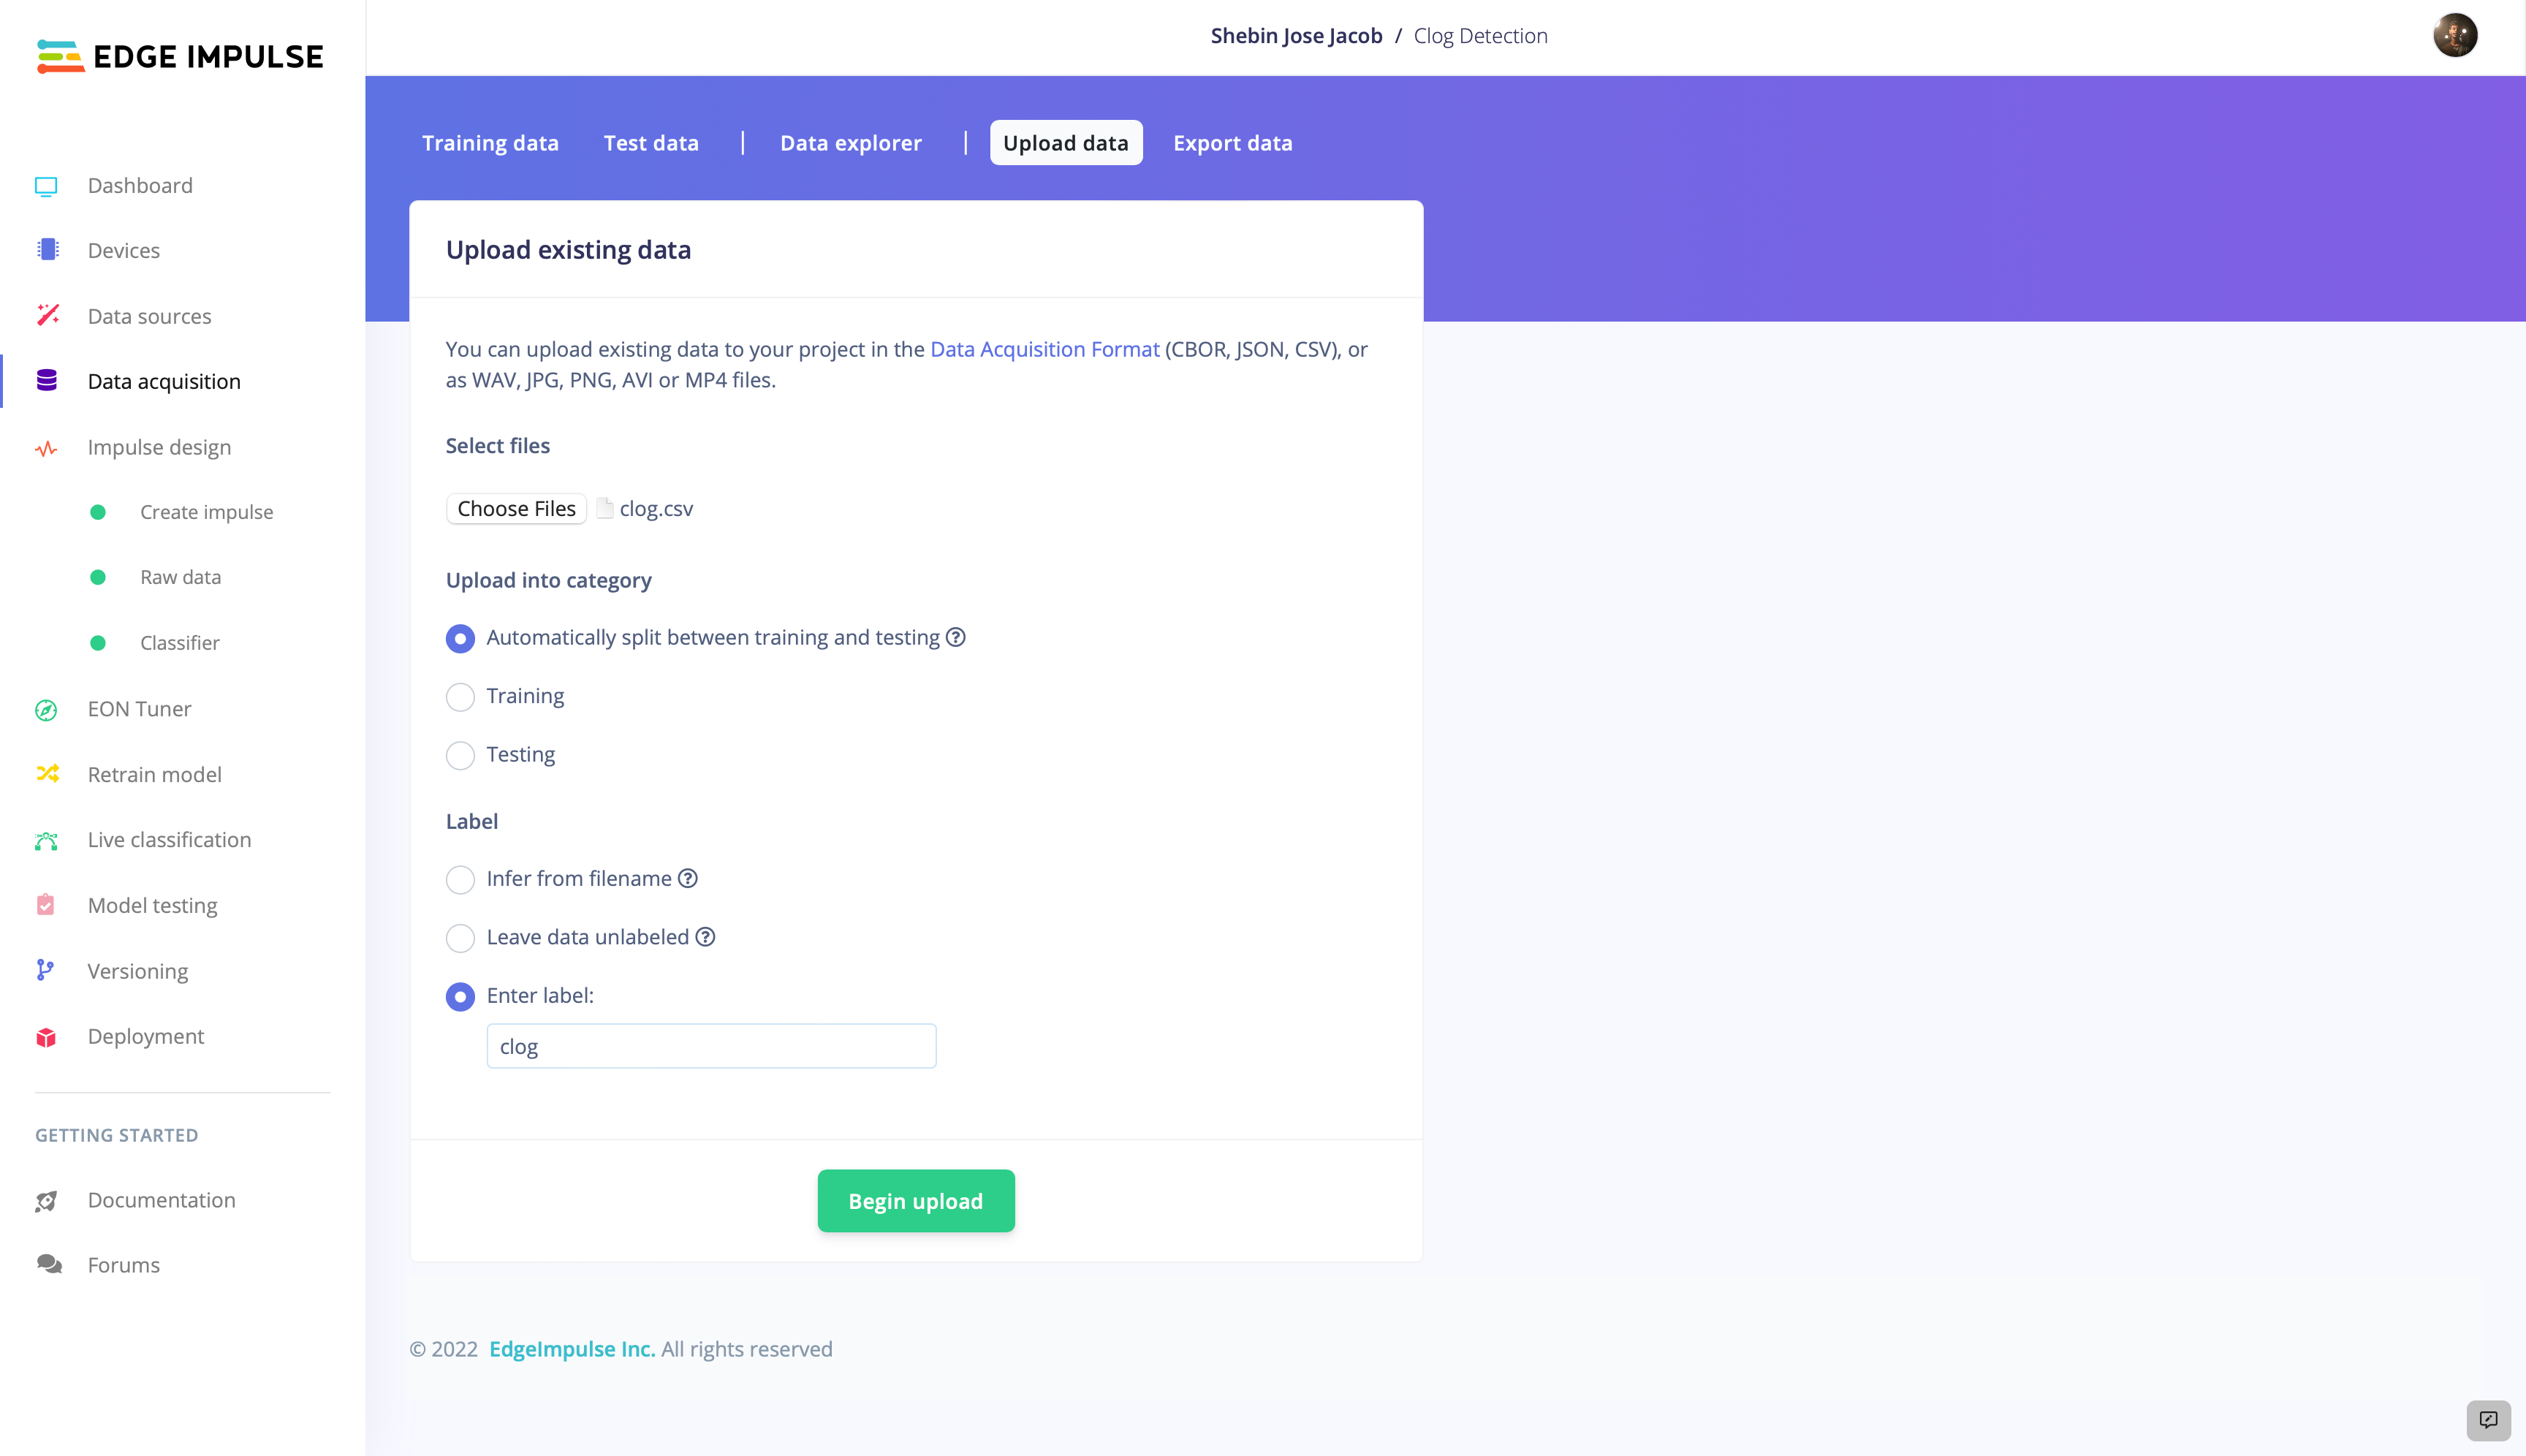Viewport: 2526px width, 1456px height.
Task: Select the Training category radio button
Action: [x=460, y=697]
